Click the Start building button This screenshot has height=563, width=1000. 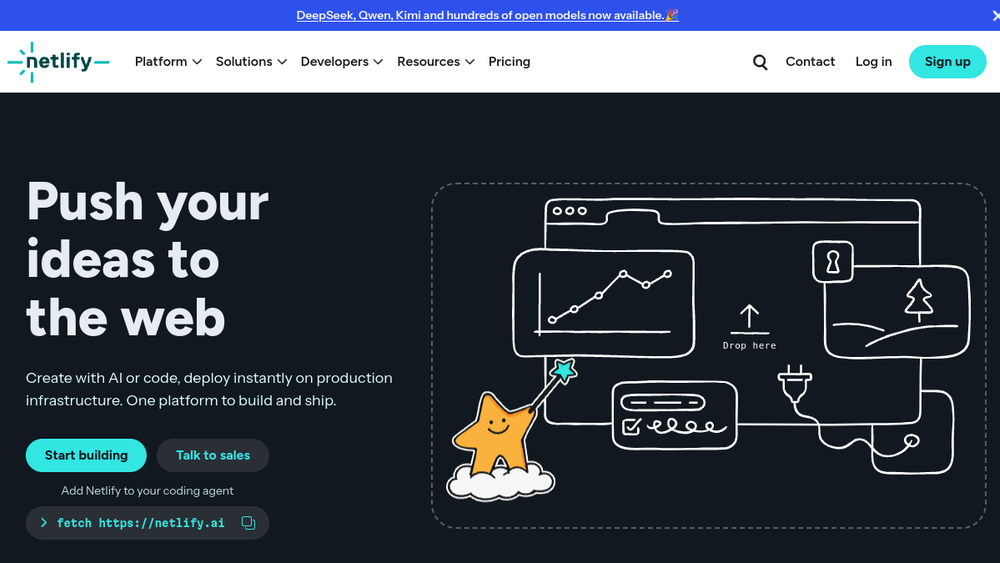click(86, 455)
